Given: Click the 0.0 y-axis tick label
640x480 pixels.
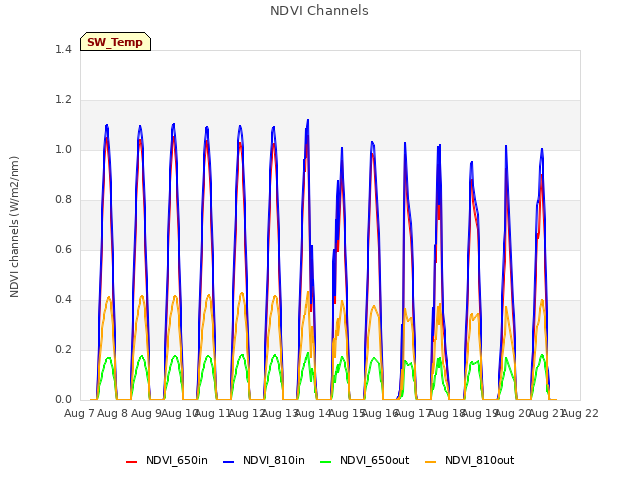Looking at the screenshot, I should (x=63, y=400).
